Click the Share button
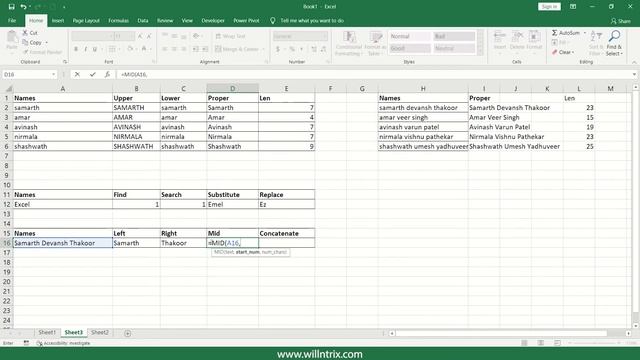This screenshot has width=640, height=360. [621, 21]
